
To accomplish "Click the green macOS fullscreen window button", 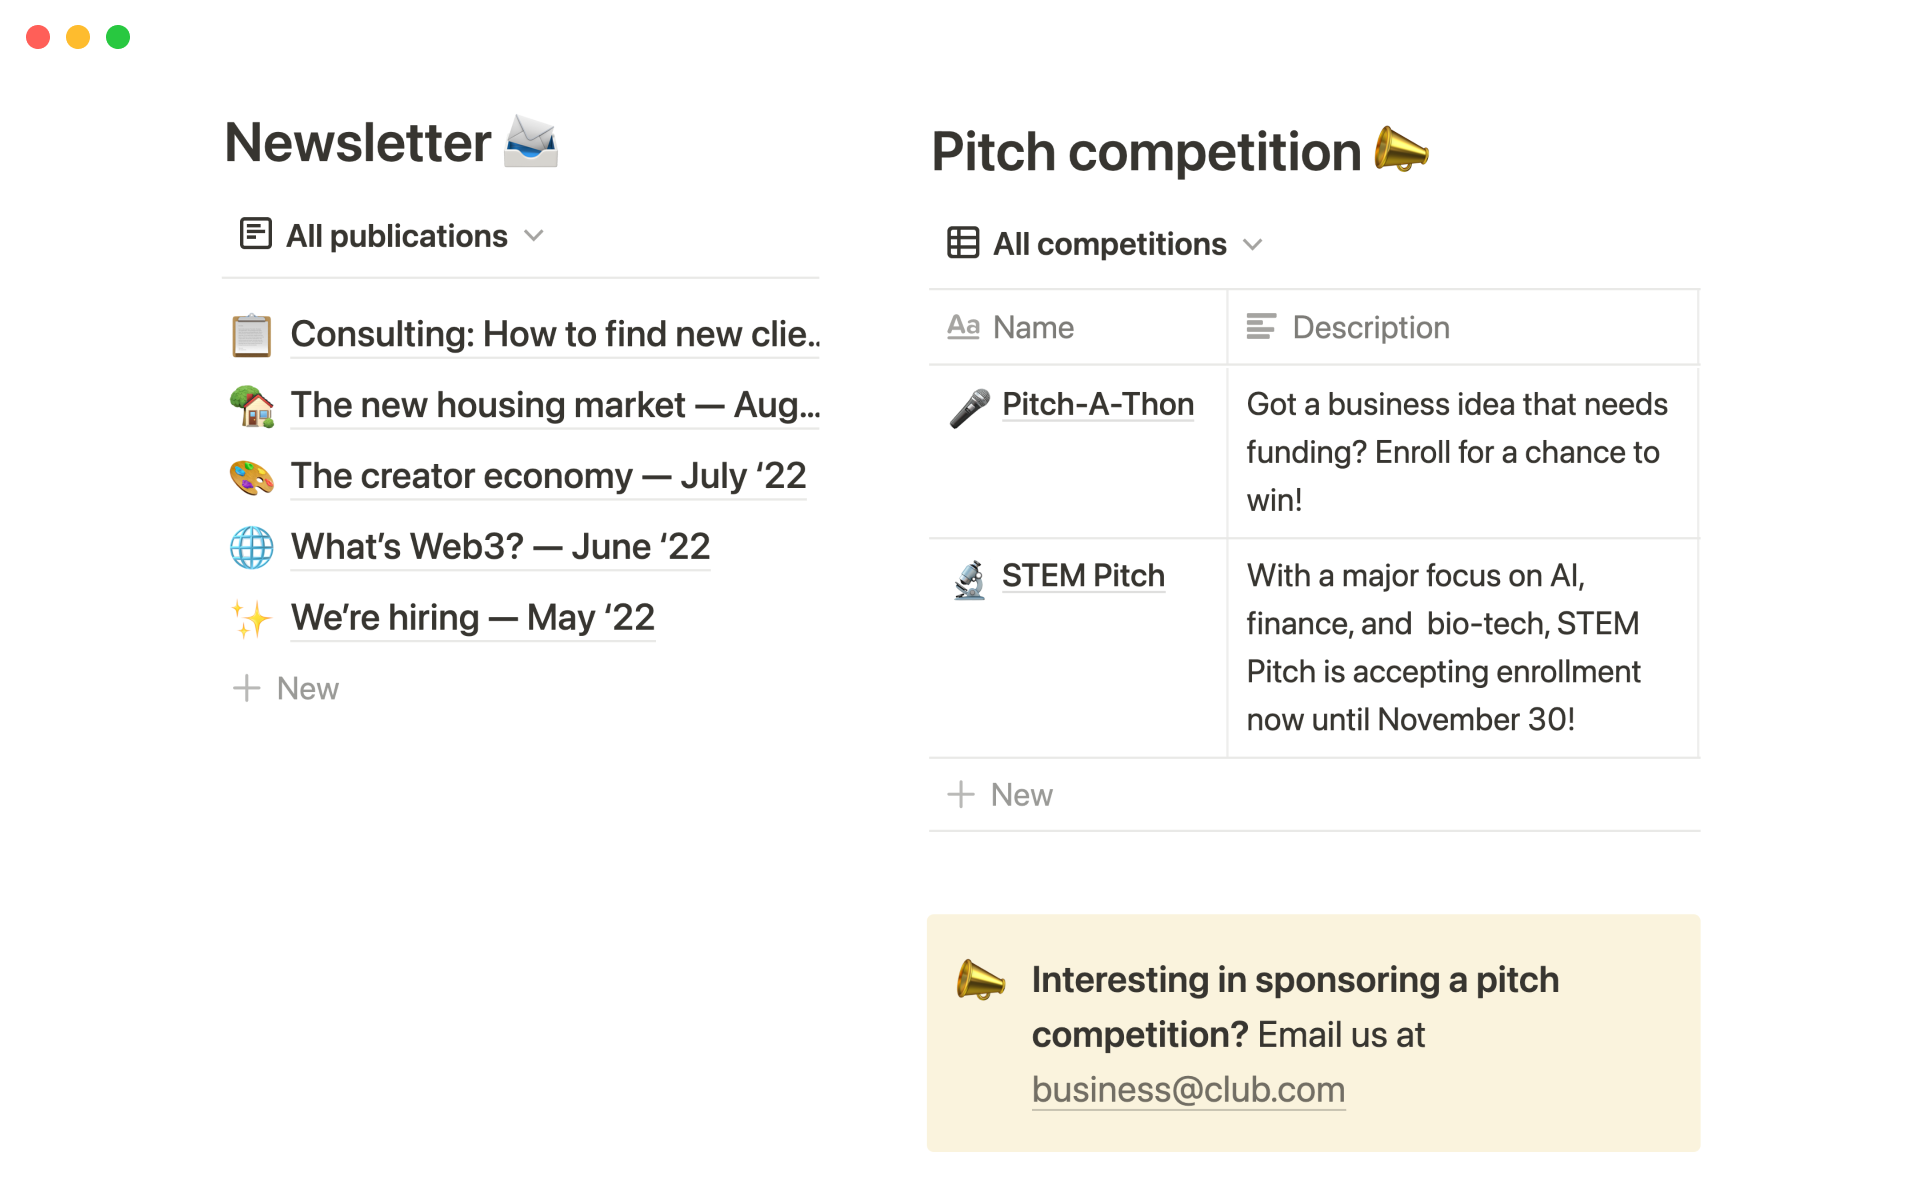I will tap(118, 37).
